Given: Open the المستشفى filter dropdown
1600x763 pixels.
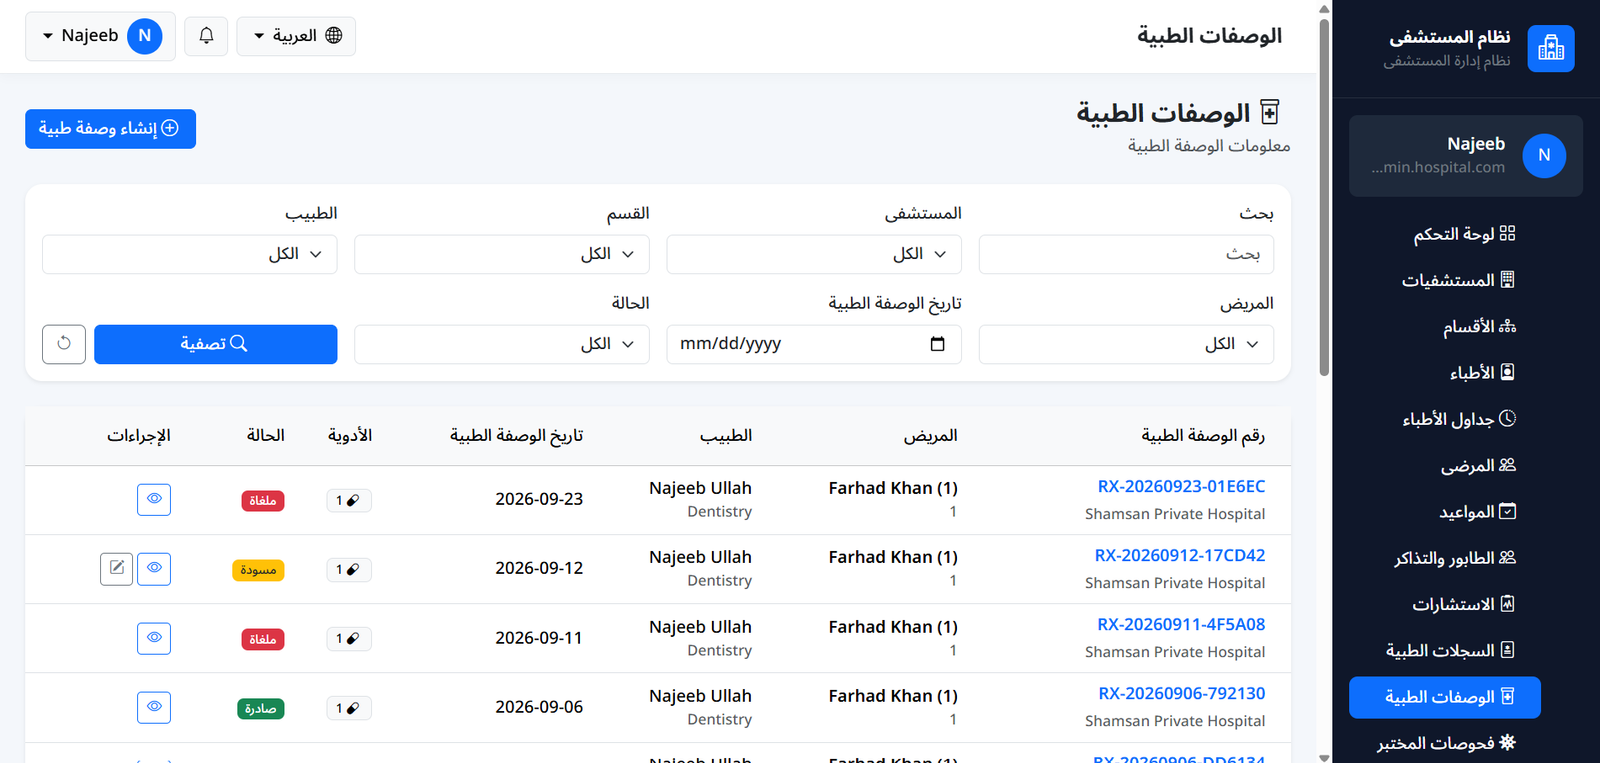Looking at the screenshot, I should tap(814, 254).
